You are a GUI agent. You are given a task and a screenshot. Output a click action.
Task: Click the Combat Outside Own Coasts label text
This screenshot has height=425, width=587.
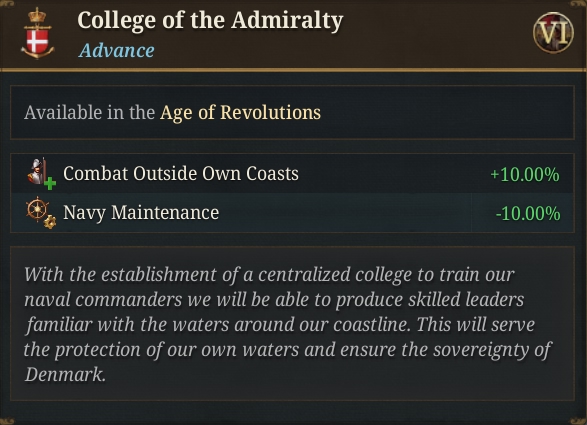(x=181, y=173)
